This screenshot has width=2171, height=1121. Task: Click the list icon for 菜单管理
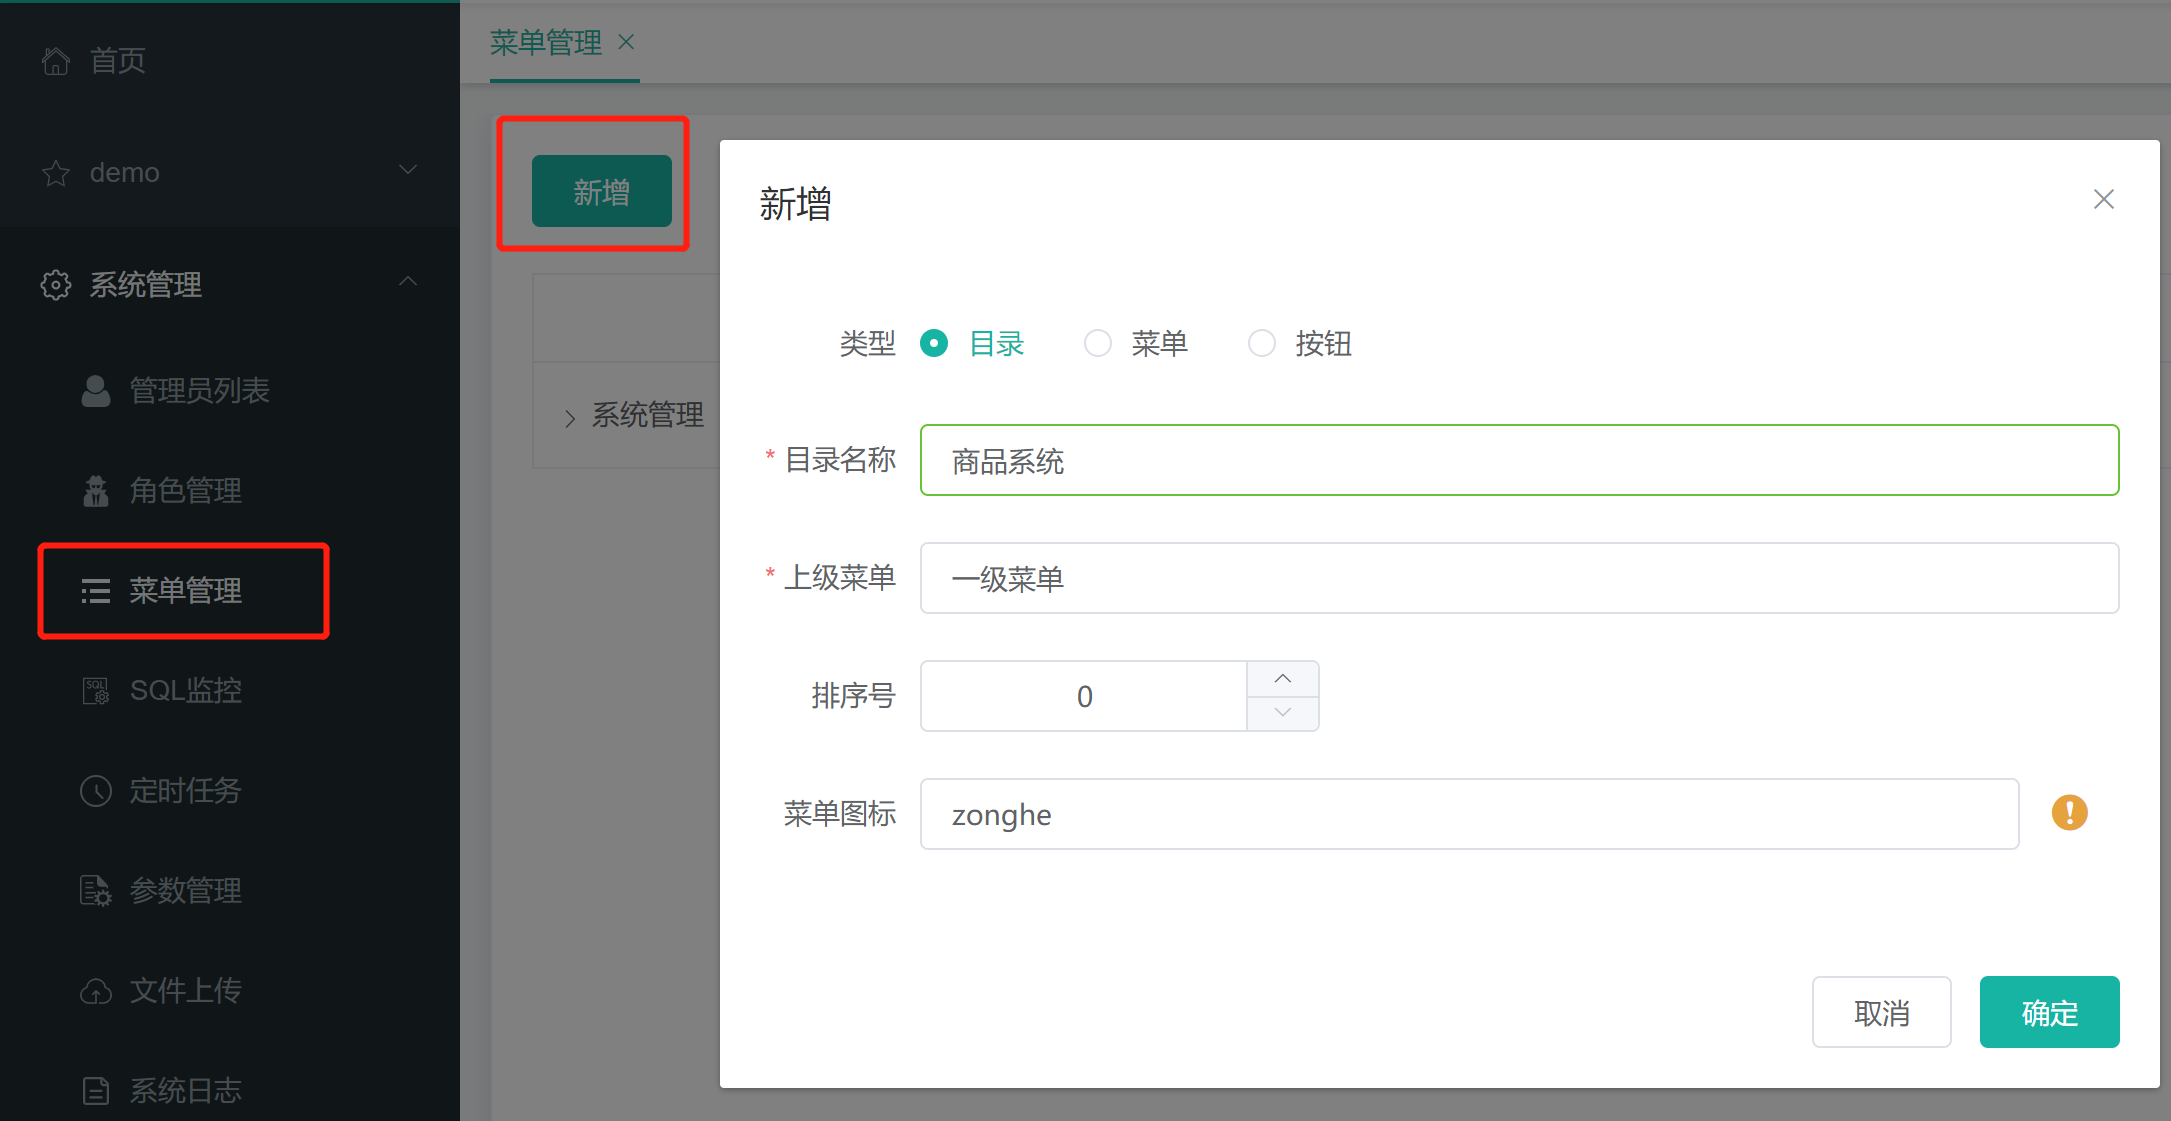[x=96, y=591]
